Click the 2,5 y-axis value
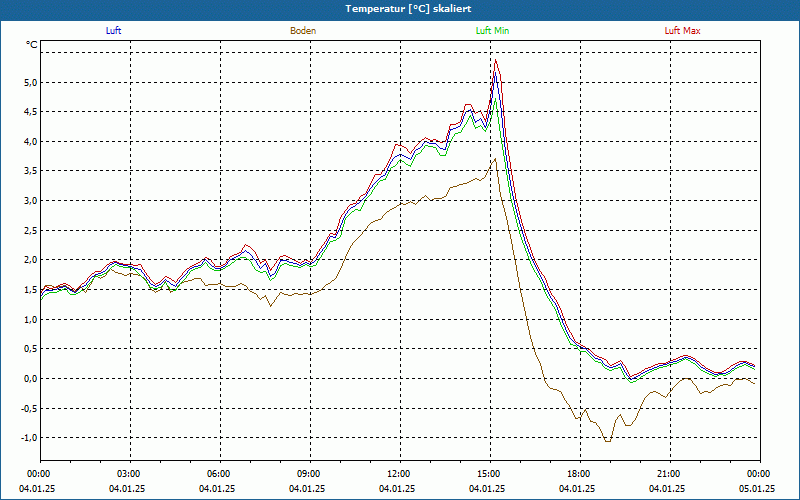 pos(31,231)
